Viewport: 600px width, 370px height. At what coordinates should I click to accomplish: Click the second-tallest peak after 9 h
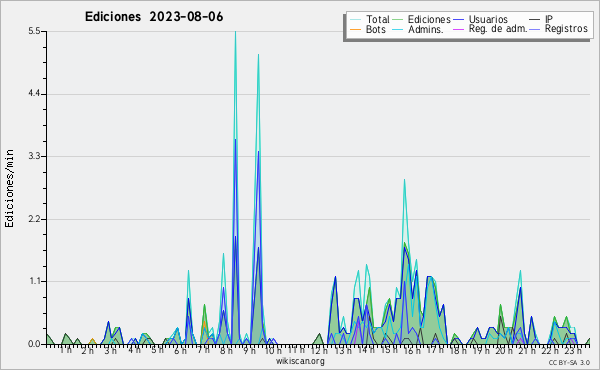coord(259,55)
